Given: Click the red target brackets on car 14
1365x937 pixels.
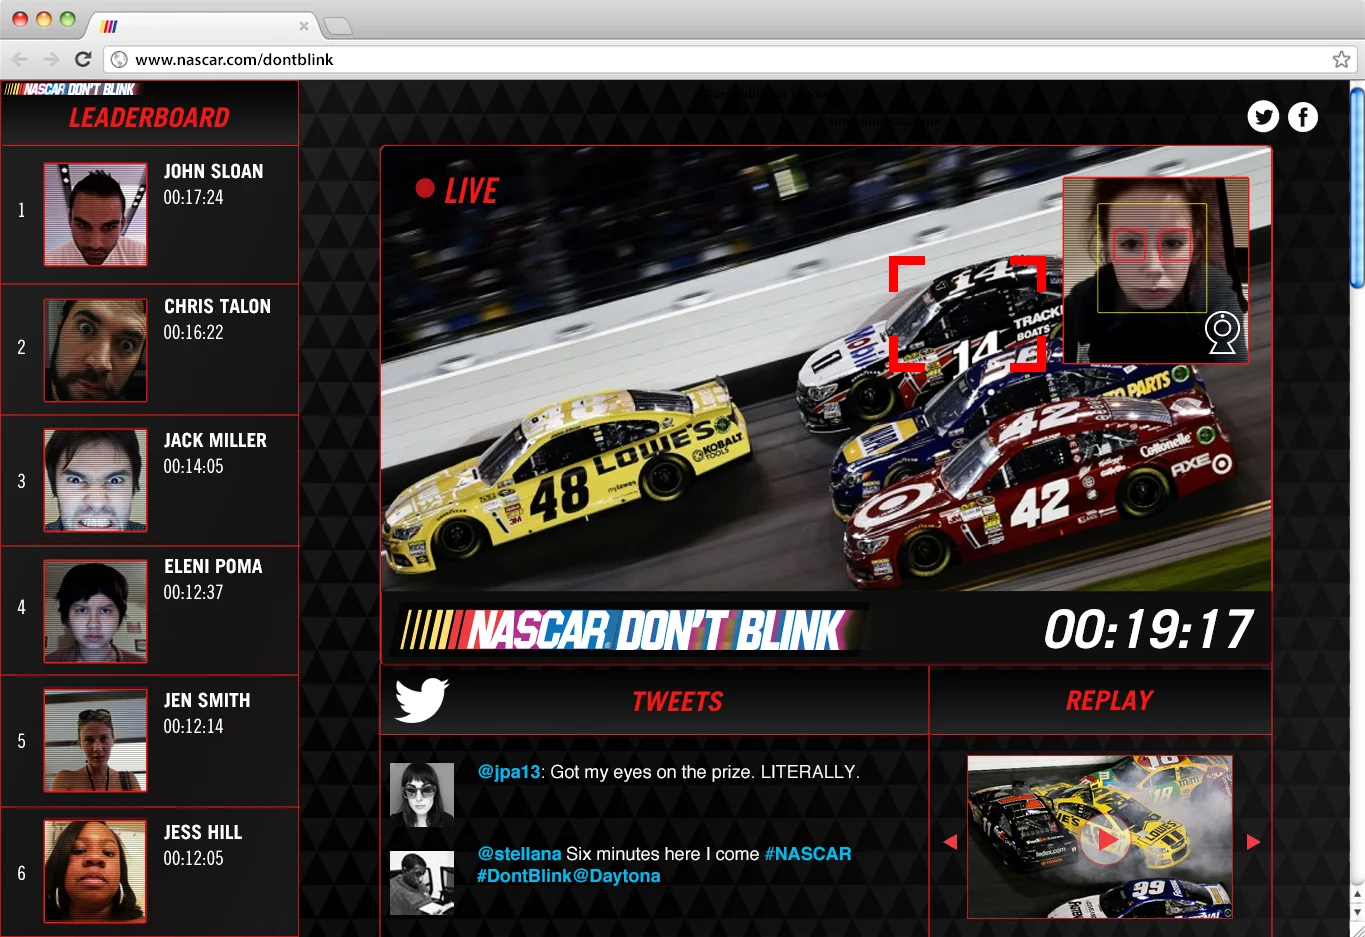Looking at the screenshot, I should (967, 313).
